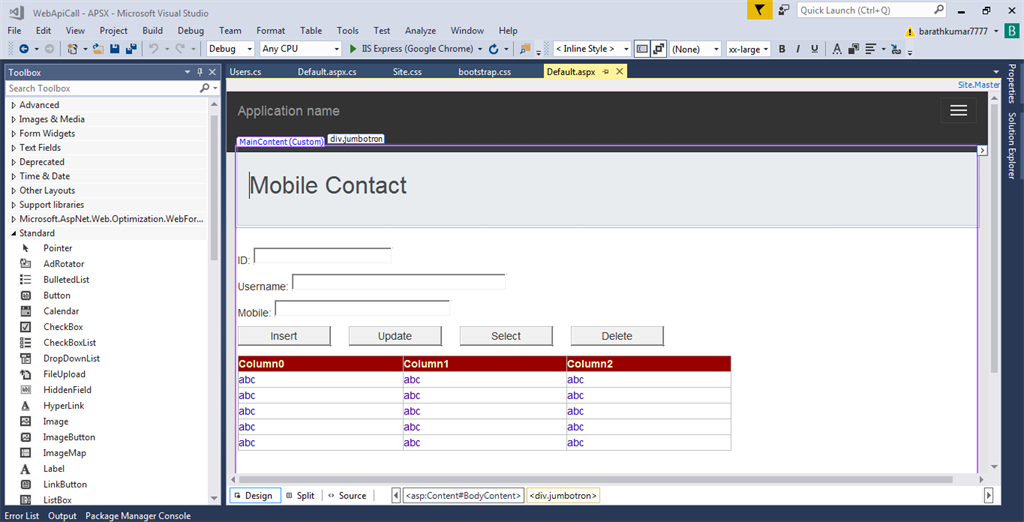Switch to the Site.css tab
The image size is (1024, 522).
[407, 72]
